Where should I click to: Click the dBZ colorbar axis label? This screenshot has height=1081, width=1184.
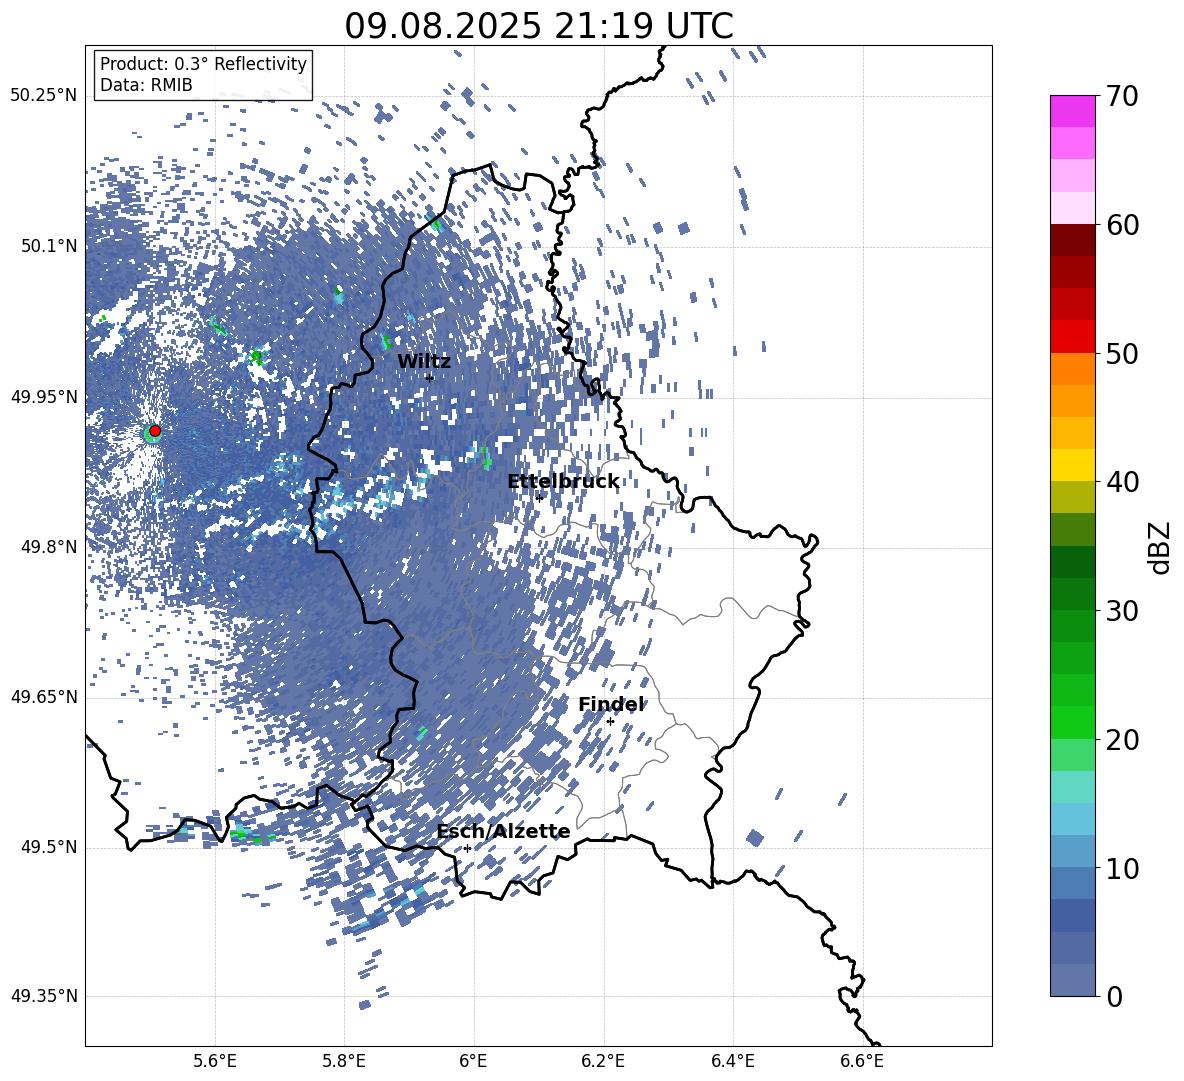tap(1161, 547)
